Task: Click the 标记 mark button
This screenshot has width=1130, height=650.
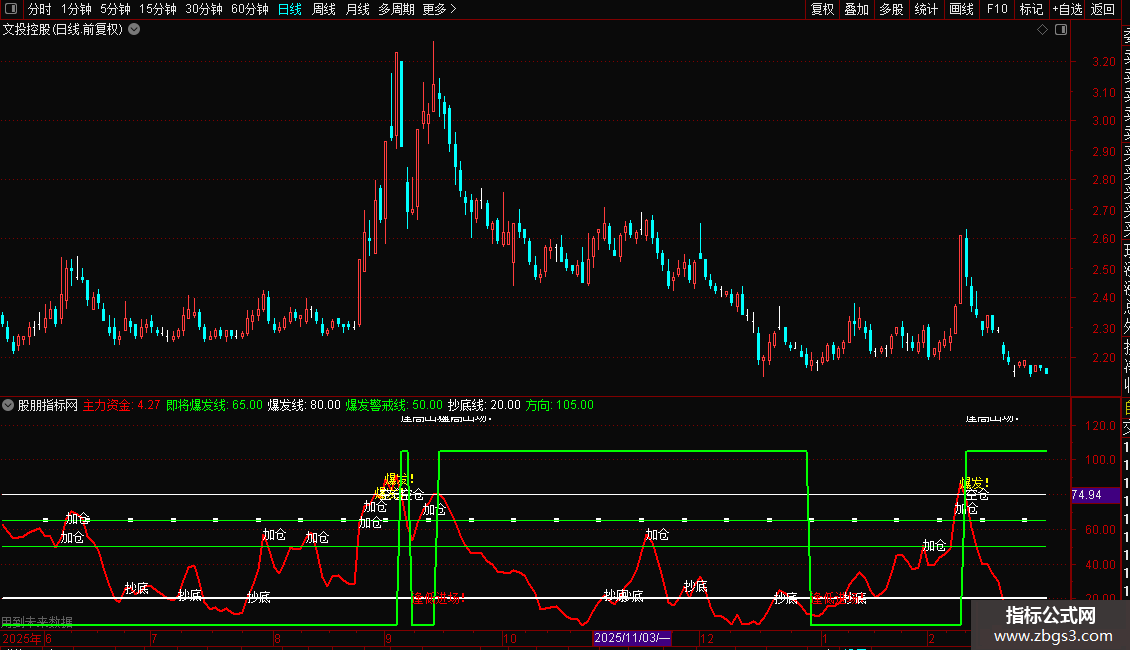Action: click(1031, 9)
